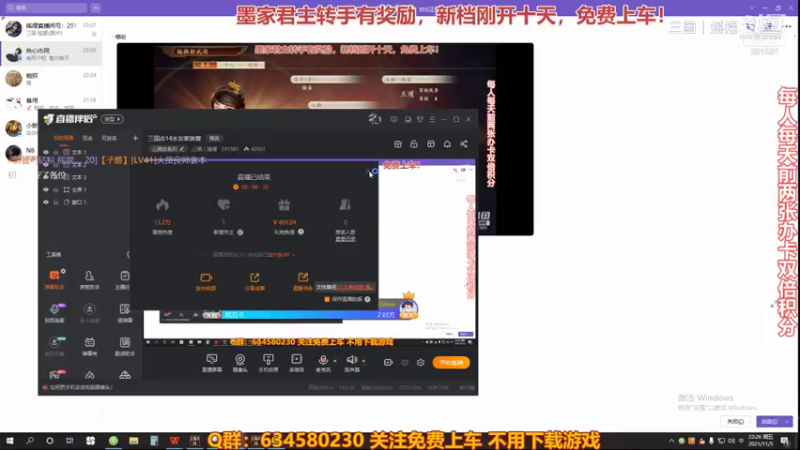Close the stream-ended summary dialog
This screenshot has width=800, height=450.
[x=368, y=172]
